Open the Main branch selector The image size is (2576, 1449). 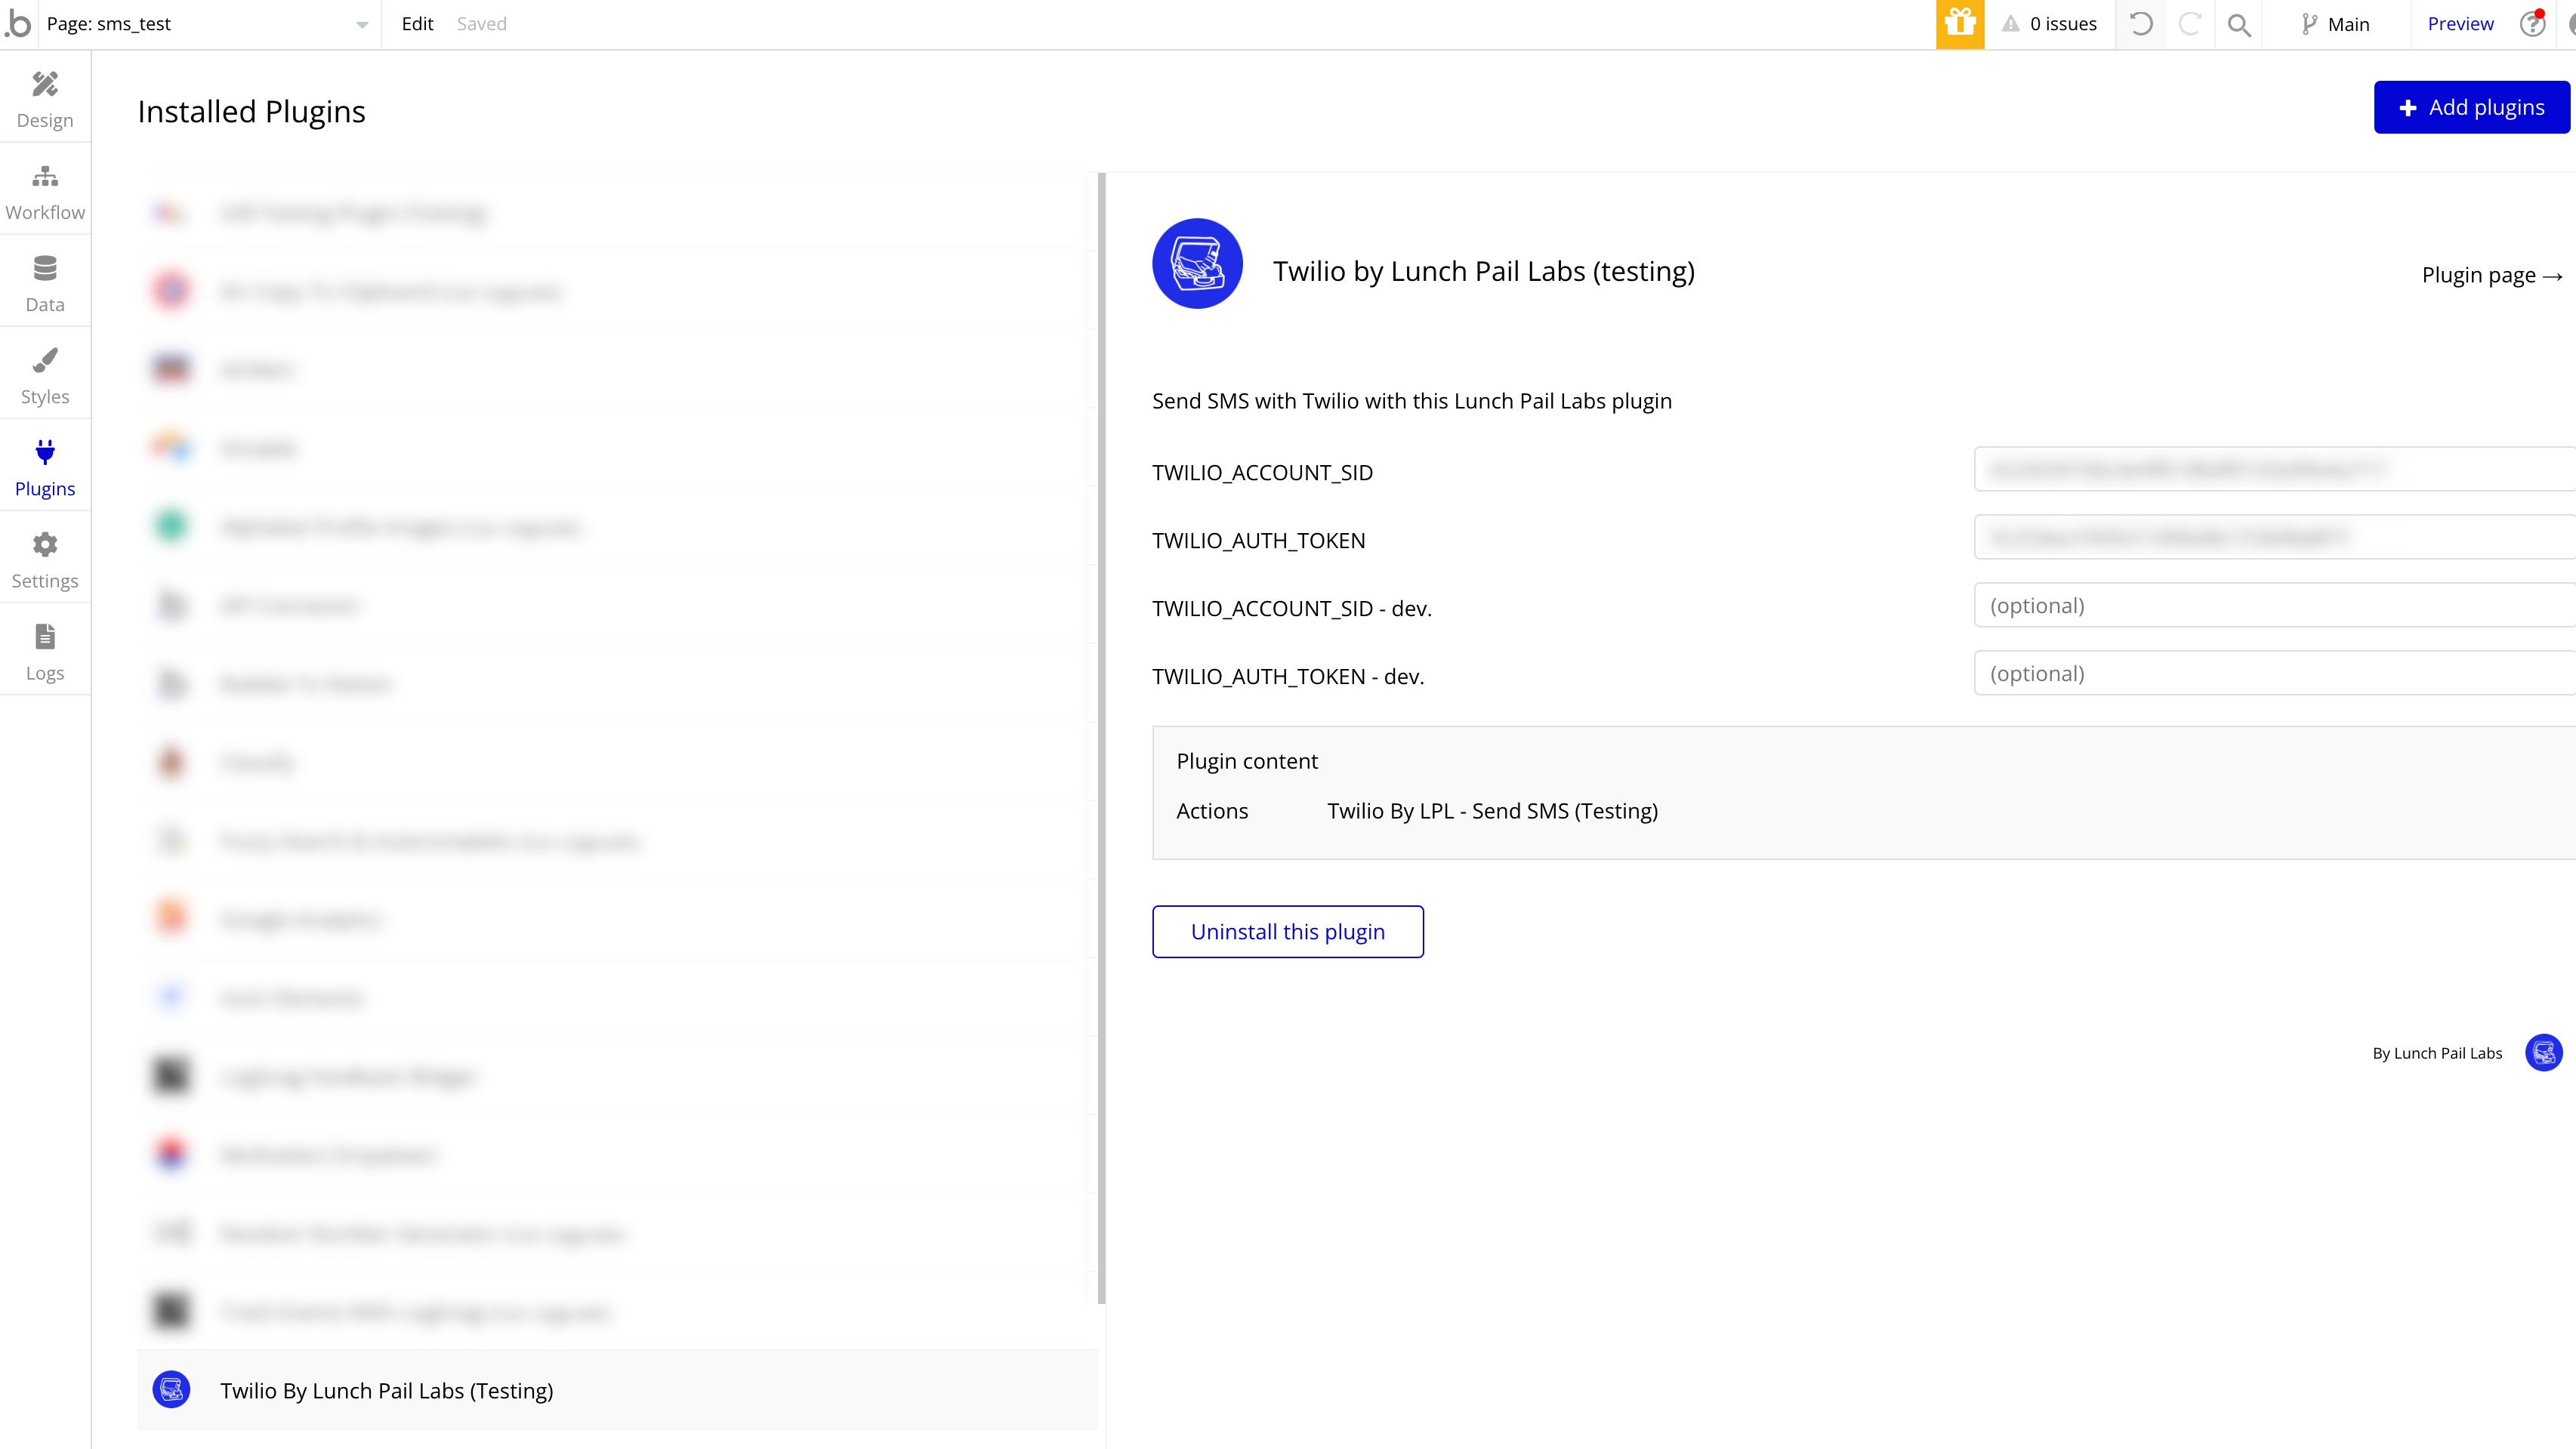pos(2335,24)
